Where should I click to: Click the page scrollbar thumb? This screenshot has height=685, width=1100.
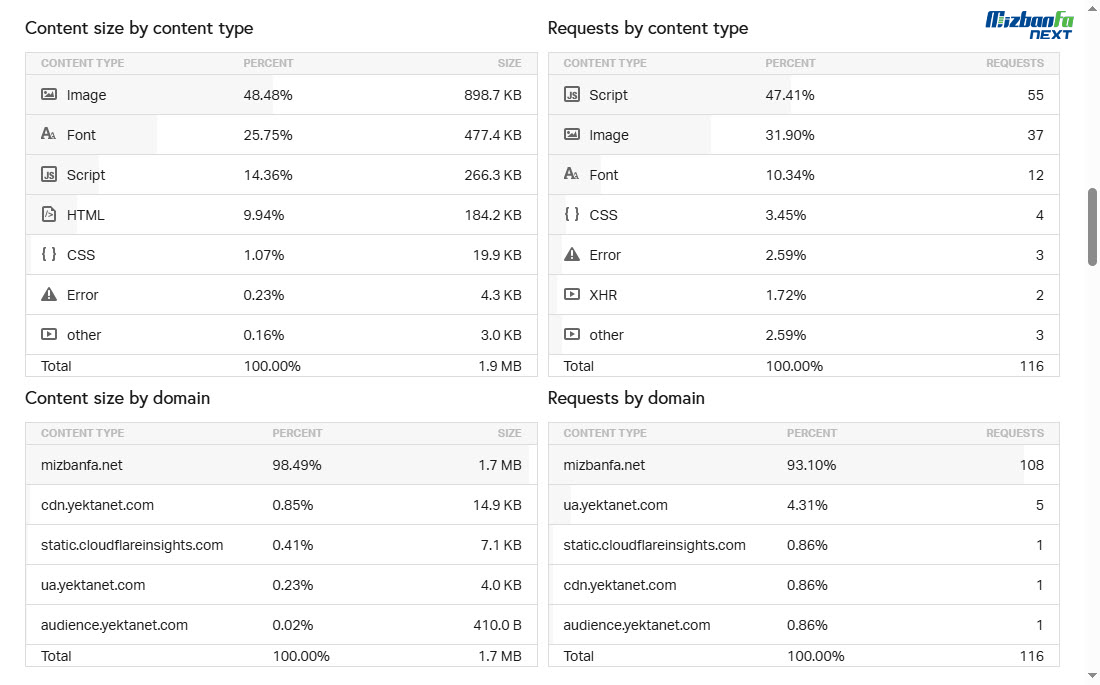point(1092,227)
